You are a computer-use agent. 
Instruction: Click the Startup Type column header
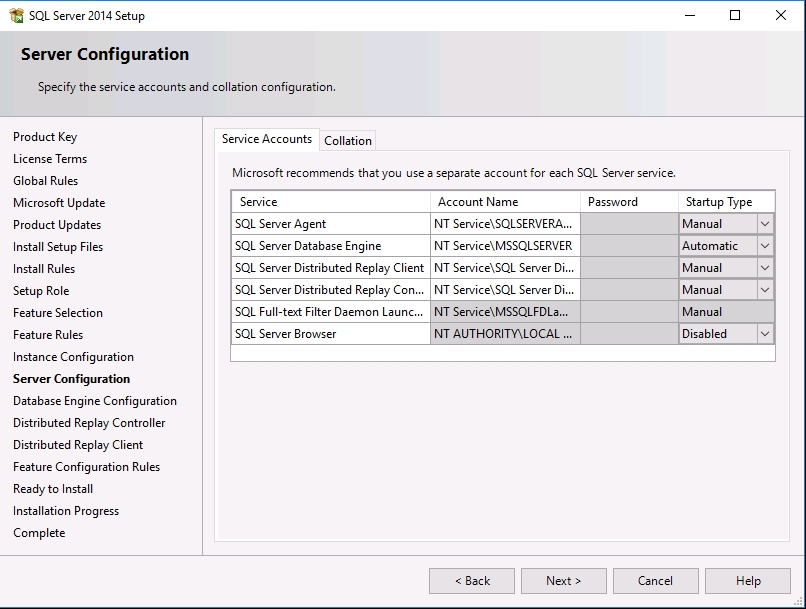(726, 202)
